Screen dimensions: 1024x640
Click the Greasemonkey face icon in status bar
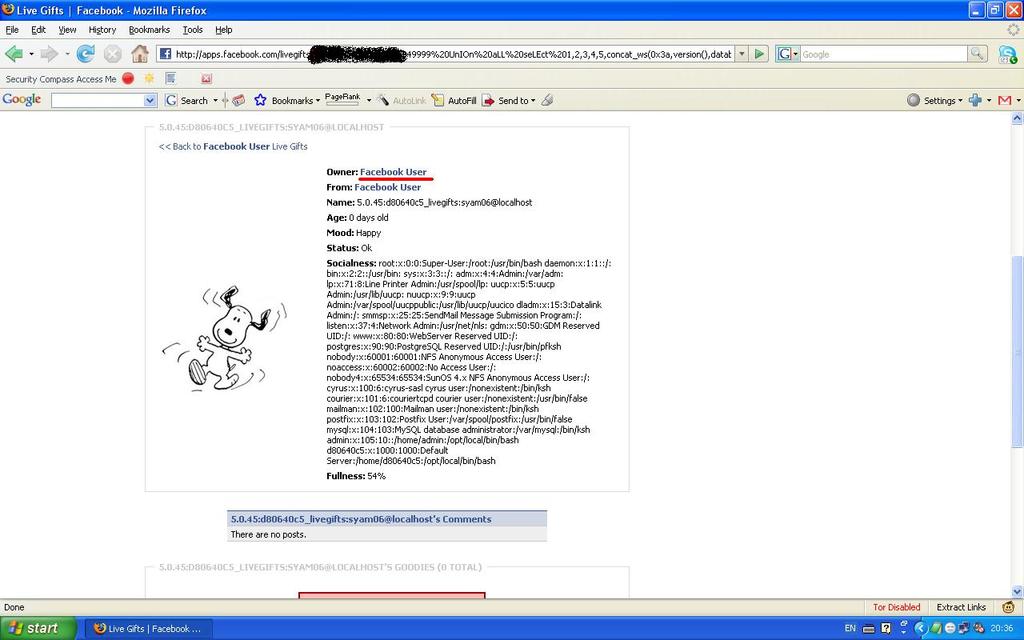tap(1009, 607)
